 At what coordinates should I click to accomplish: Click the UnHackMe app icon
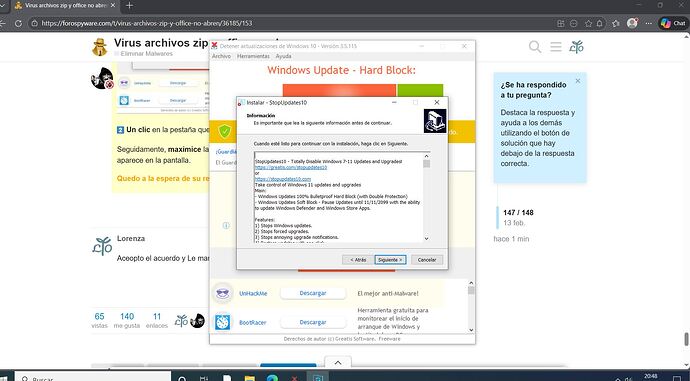pyautogui.click(x=223, y=293)
